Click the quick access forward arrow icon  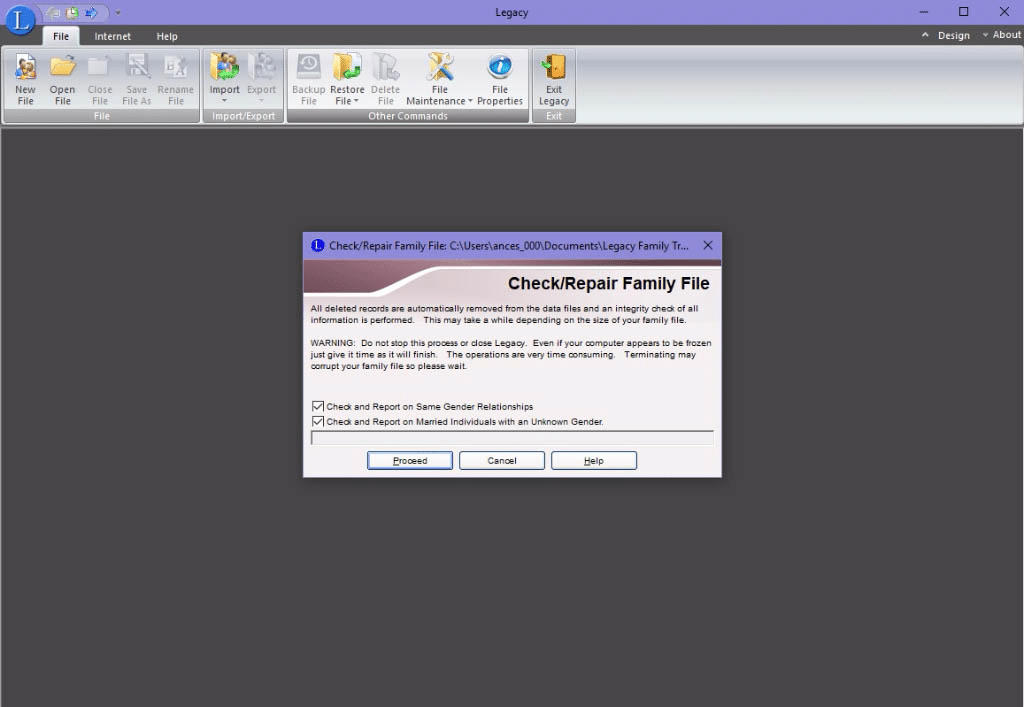(91, 12)
